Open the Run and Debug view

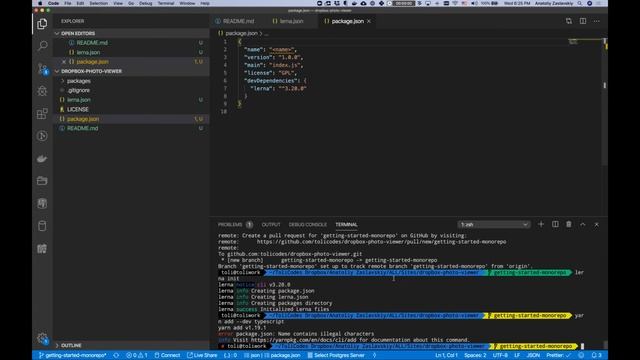coord(42,91)
